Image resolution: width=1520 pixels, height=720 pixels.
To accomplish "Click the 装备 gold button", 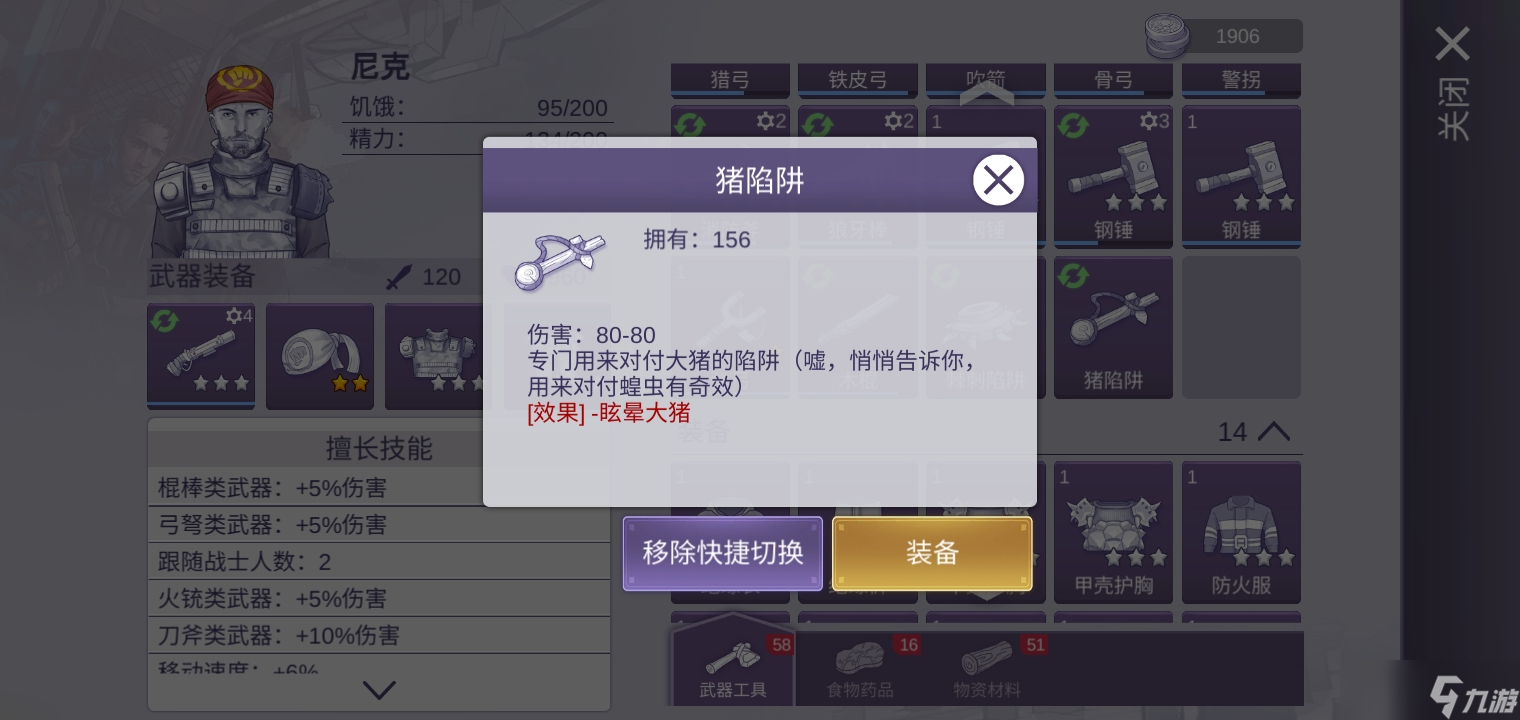I will coord(932,553).
